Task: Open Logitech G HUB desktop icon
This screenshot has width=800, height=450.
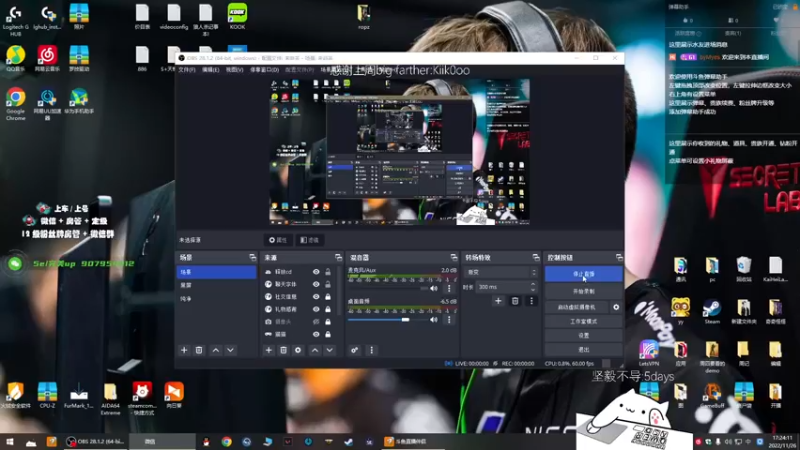Action: tap(15, 20)
